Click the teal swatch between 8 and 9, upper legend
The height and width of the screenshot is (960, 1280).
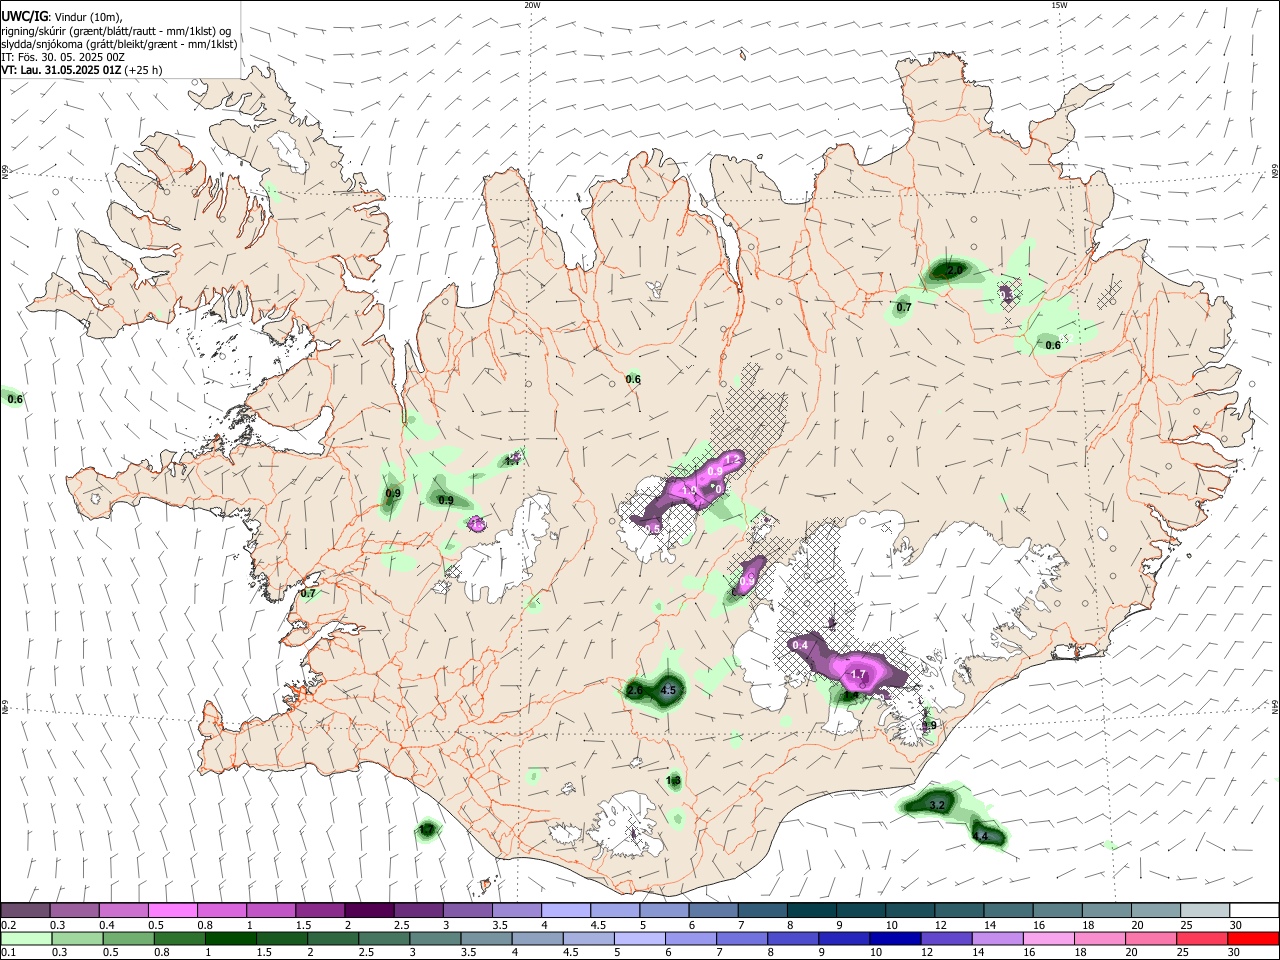(x=811, y=911)
